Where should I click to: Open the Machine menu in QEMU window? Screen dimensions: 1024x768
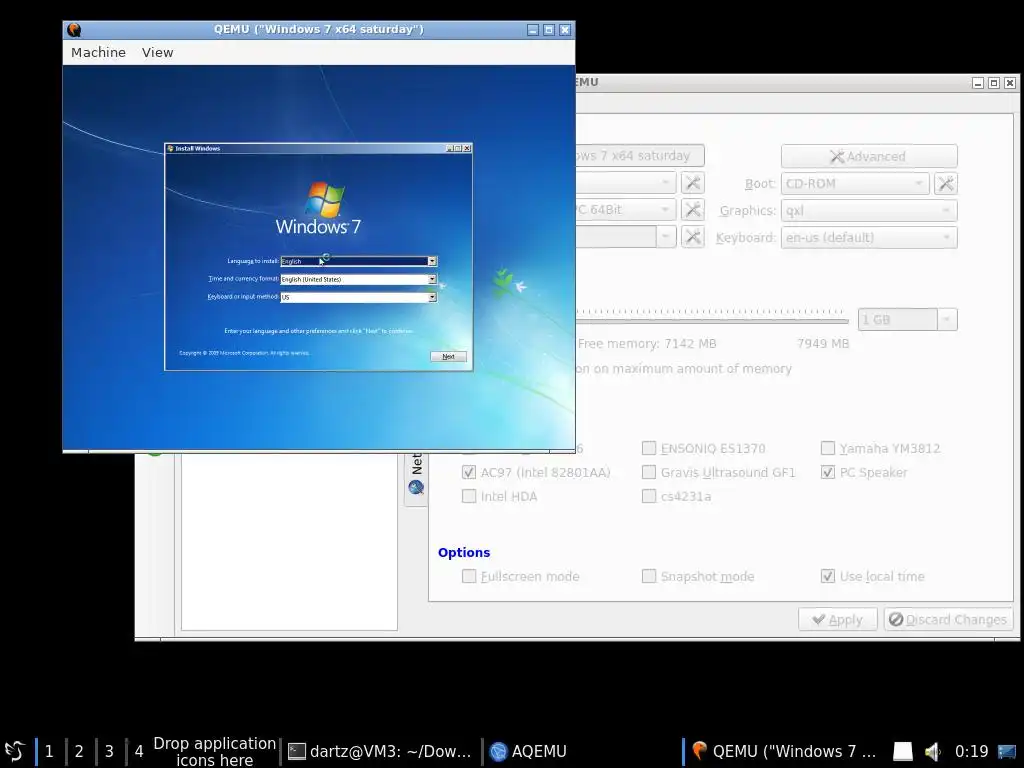(x=98, y=52)
